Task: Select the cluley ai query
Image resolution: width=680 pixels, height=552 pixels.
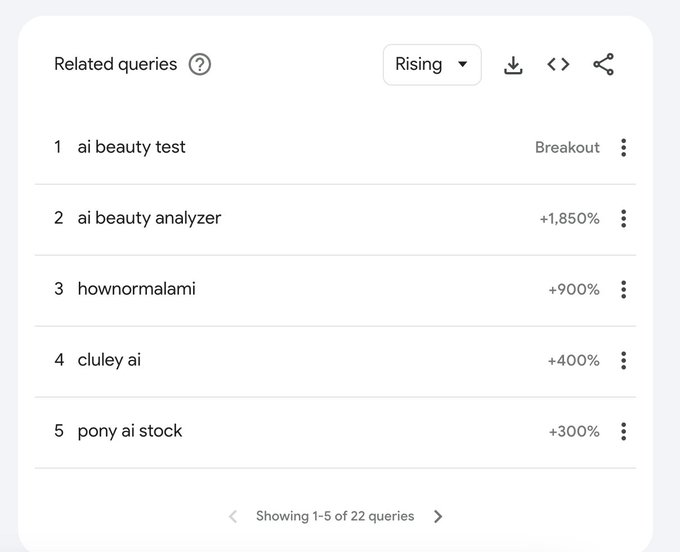Action: pos(109,360)
